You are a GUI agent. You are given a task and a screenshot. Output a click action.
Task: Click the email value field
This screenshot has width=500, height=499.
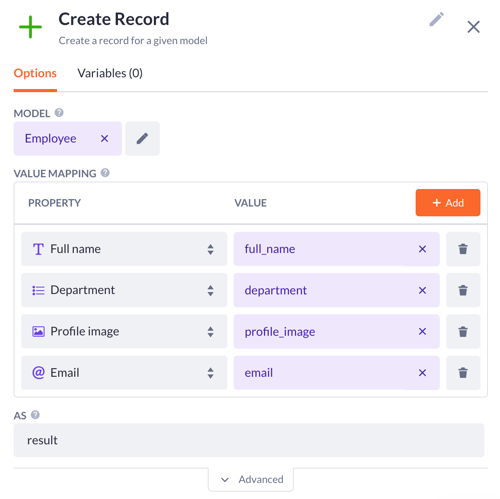(336, 373)
